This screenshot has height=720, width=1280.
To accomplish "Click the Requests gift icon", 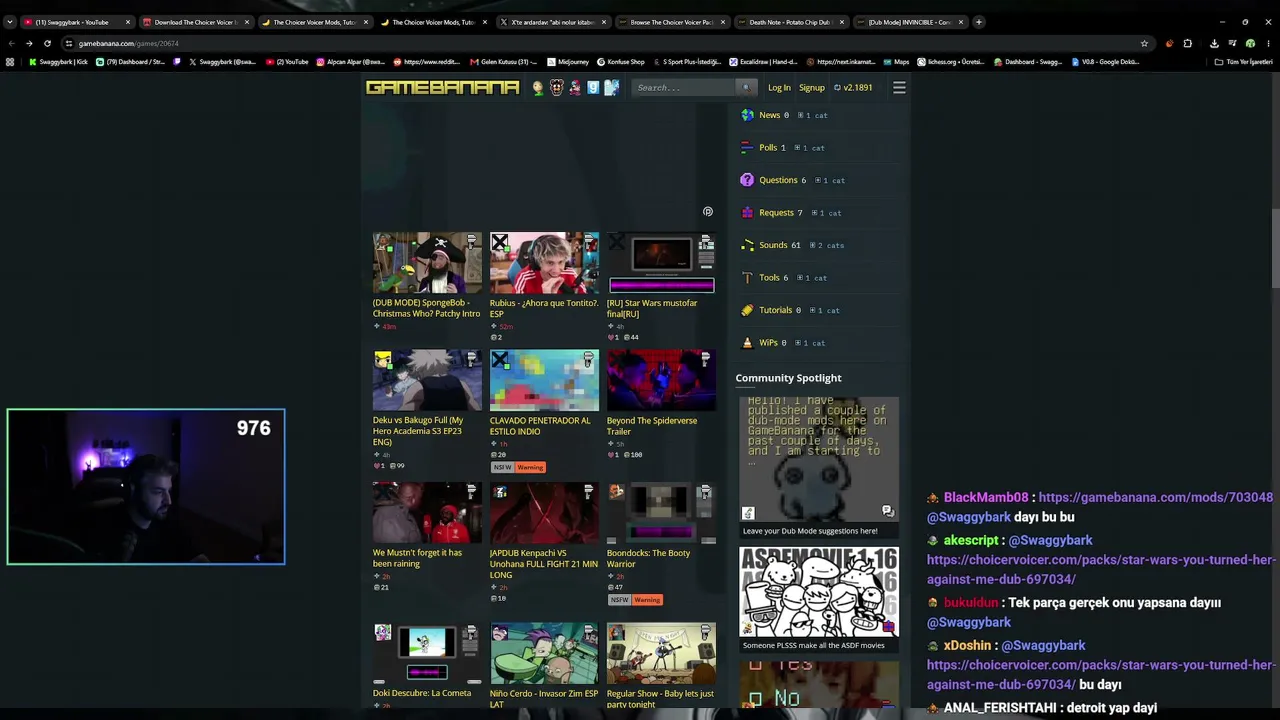I will pyautogui.click(x=747, y=213).
